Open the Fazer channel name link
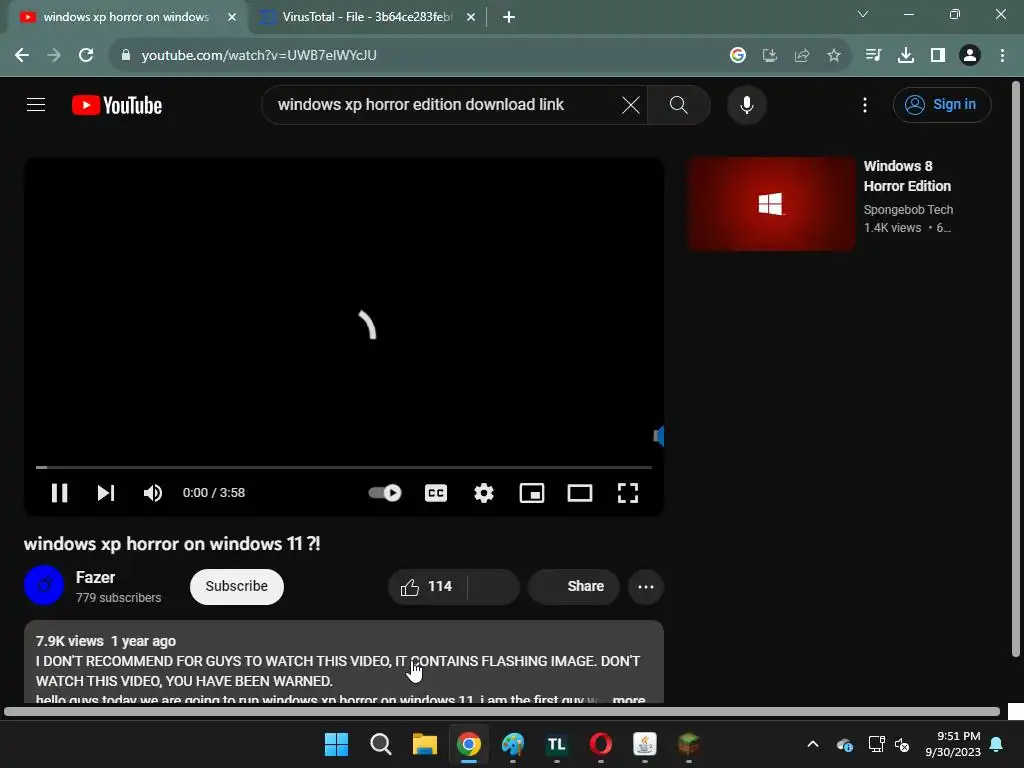 point(95,577)
